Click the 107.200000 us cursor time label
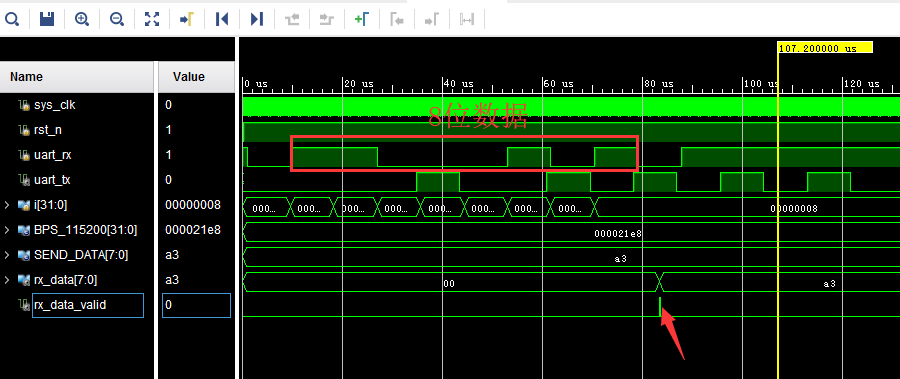Image resolution: width=900 pixels, height=379 pixels. [x=825, y=48]
